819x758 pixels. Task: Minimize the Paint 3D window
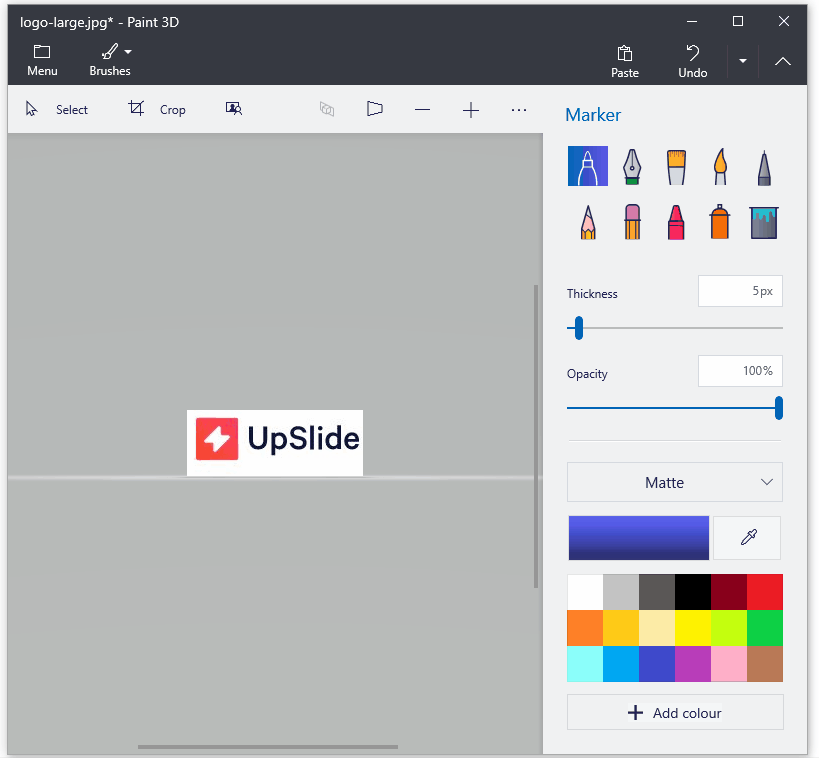pos(692,21)
